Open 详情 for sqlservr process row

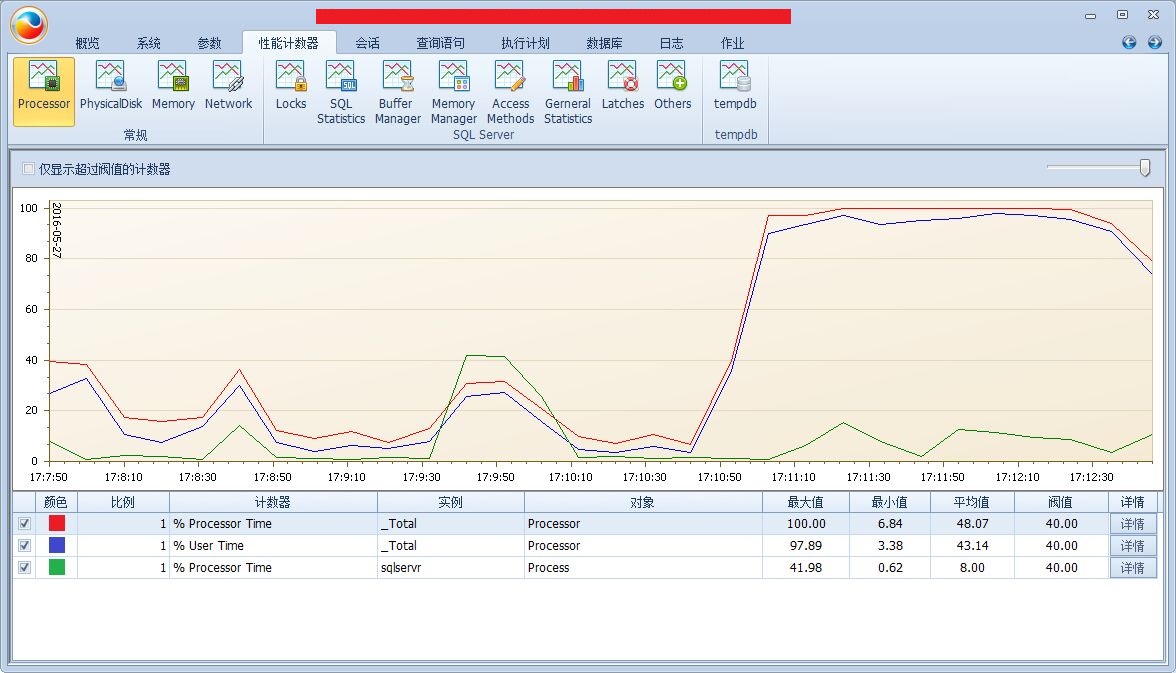coord(1132,568)
